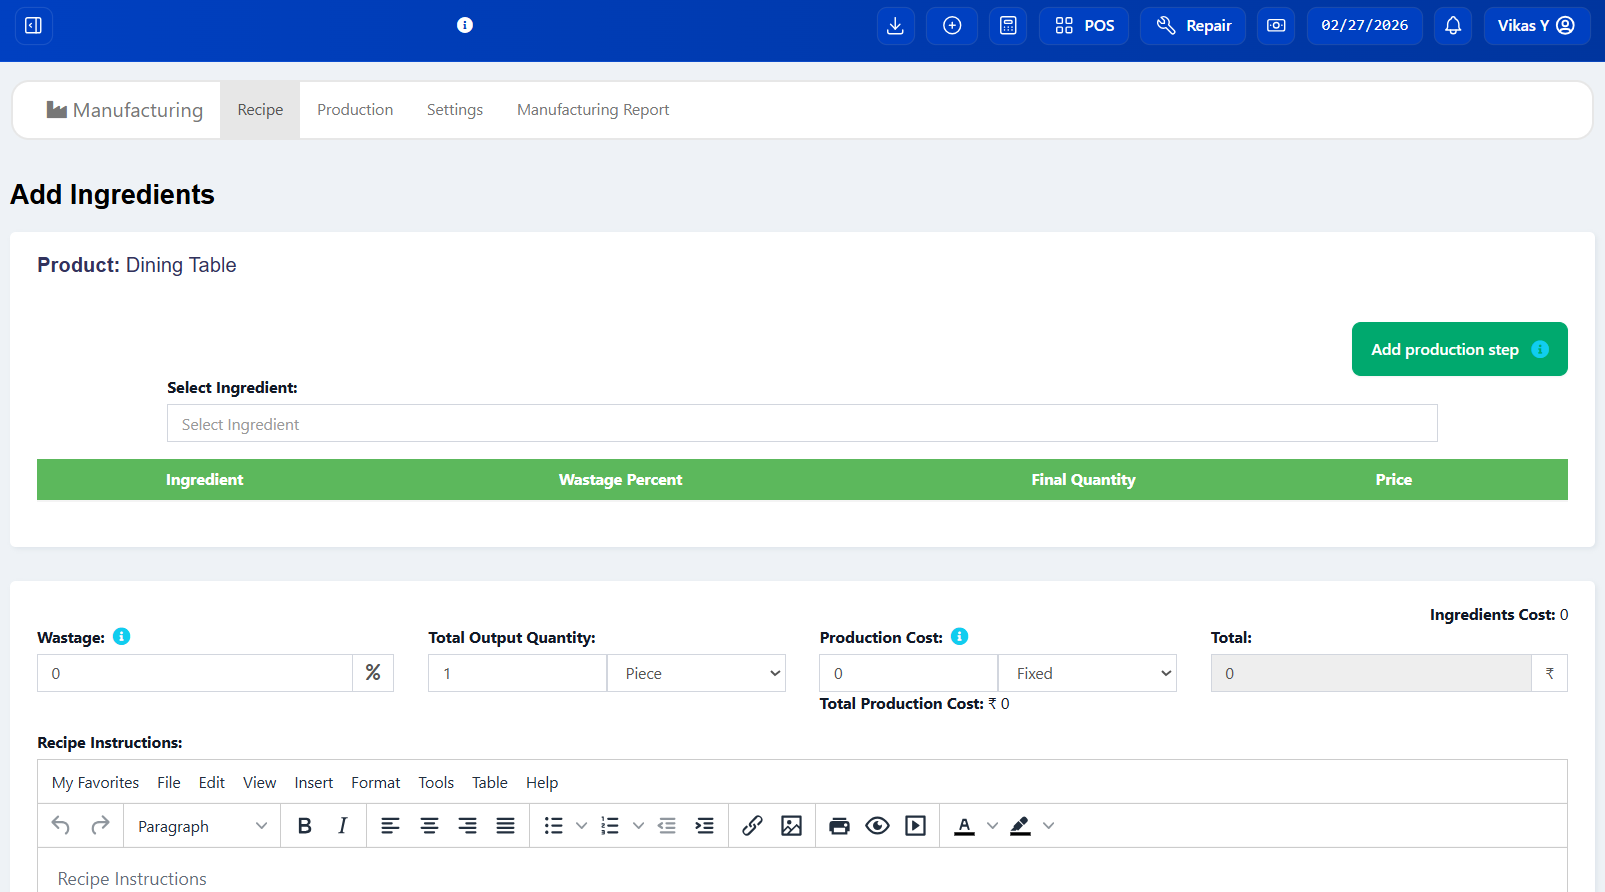The image size is (1605, 892).
Task: Click the Total Output Quantity input
Action: 517,673
